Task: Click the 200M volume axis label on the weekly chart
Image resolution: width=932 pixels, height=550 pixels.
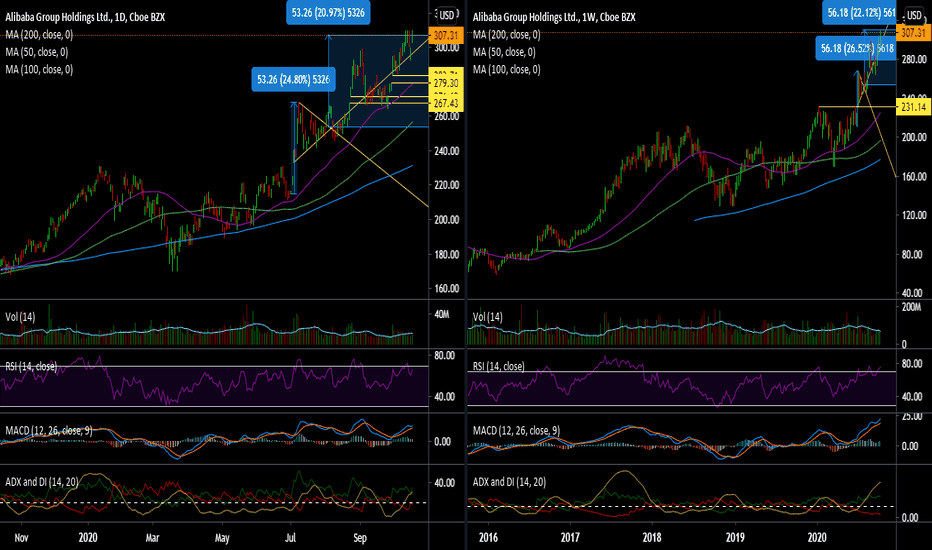Action: [911, 307]
